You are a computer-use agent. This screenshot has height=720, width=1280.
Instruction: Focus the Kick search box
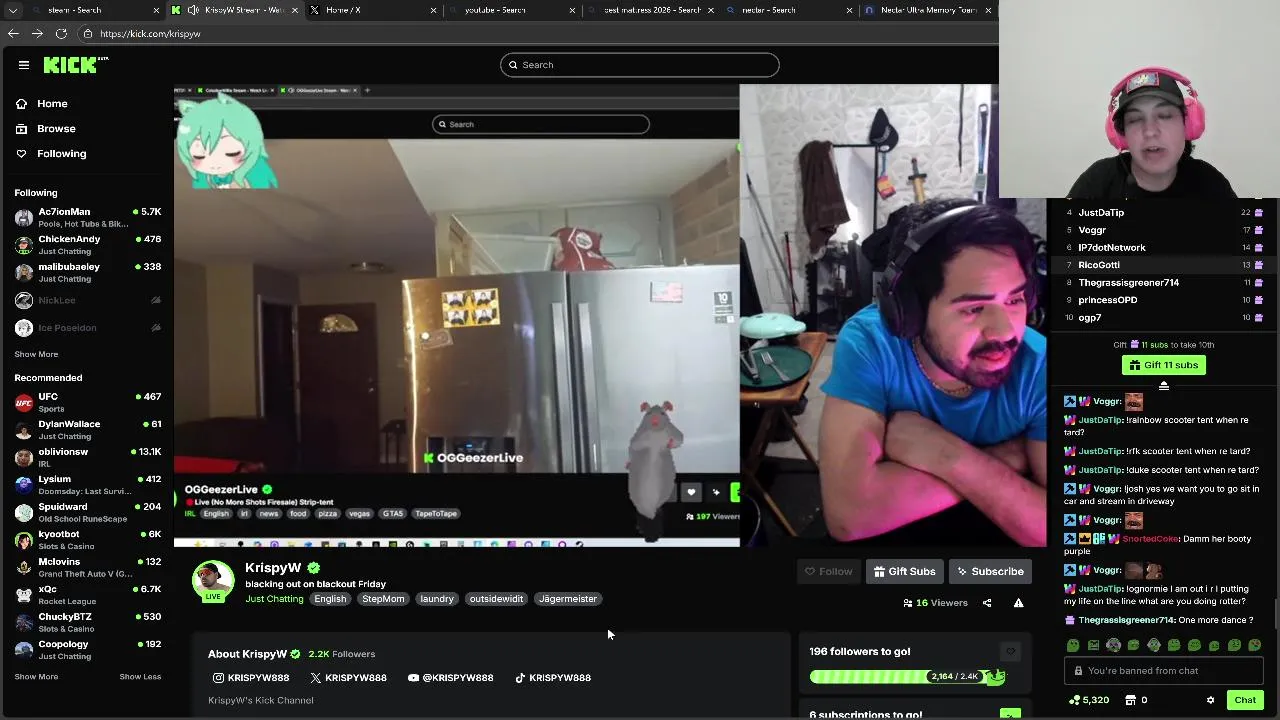click(x=640, y=65)
